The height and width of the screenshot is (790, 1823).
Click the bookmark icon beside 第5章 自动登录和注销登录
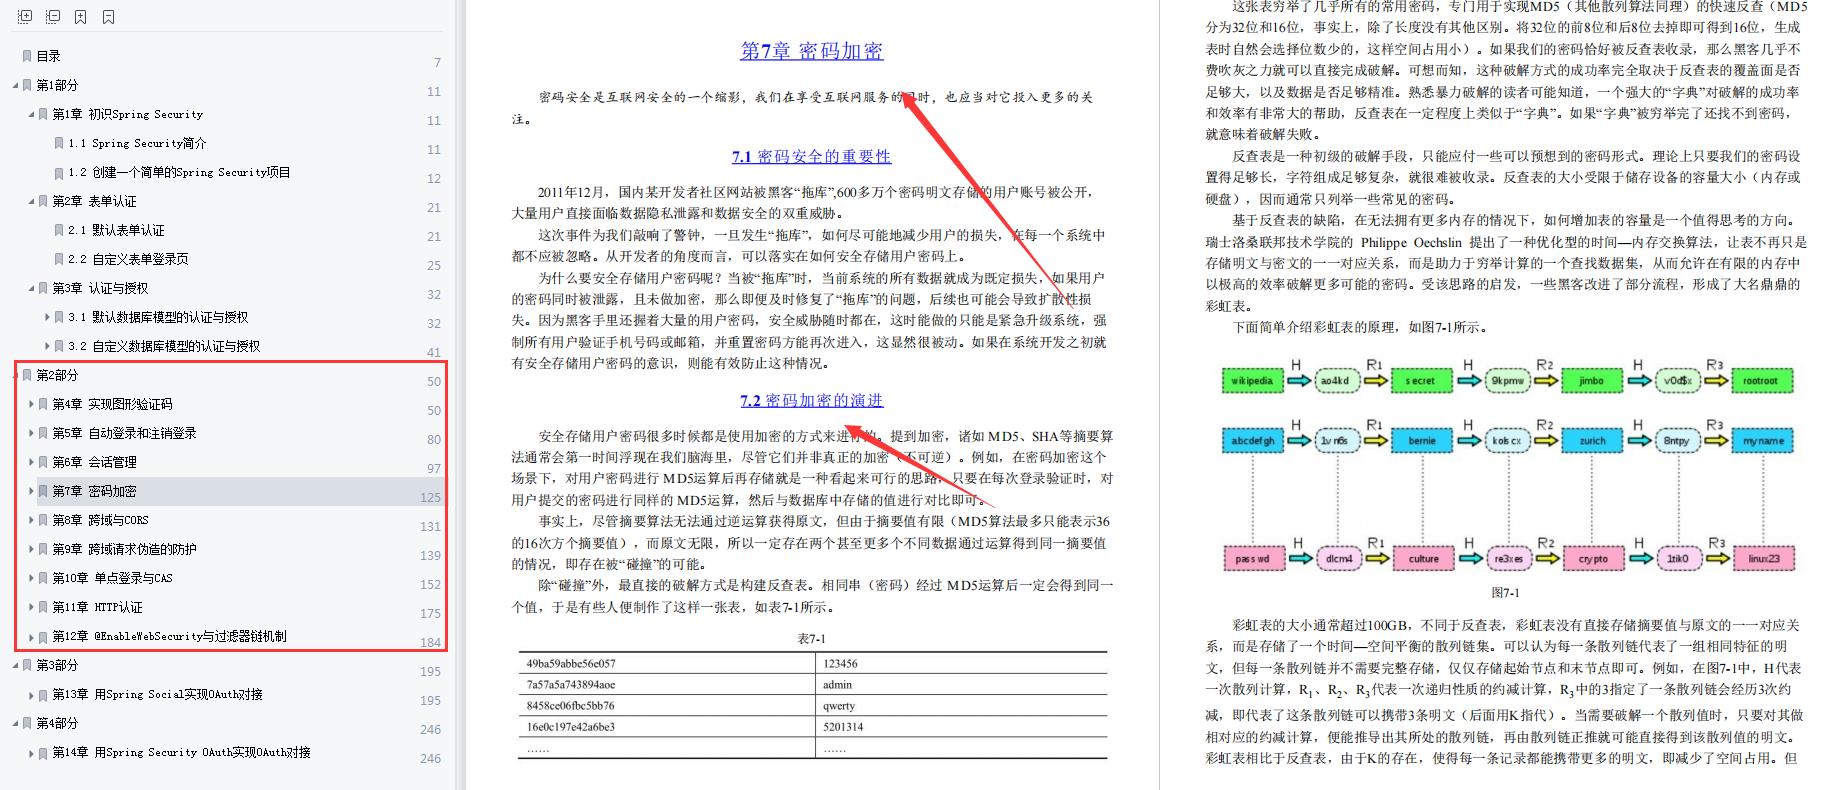click(43, 433)
